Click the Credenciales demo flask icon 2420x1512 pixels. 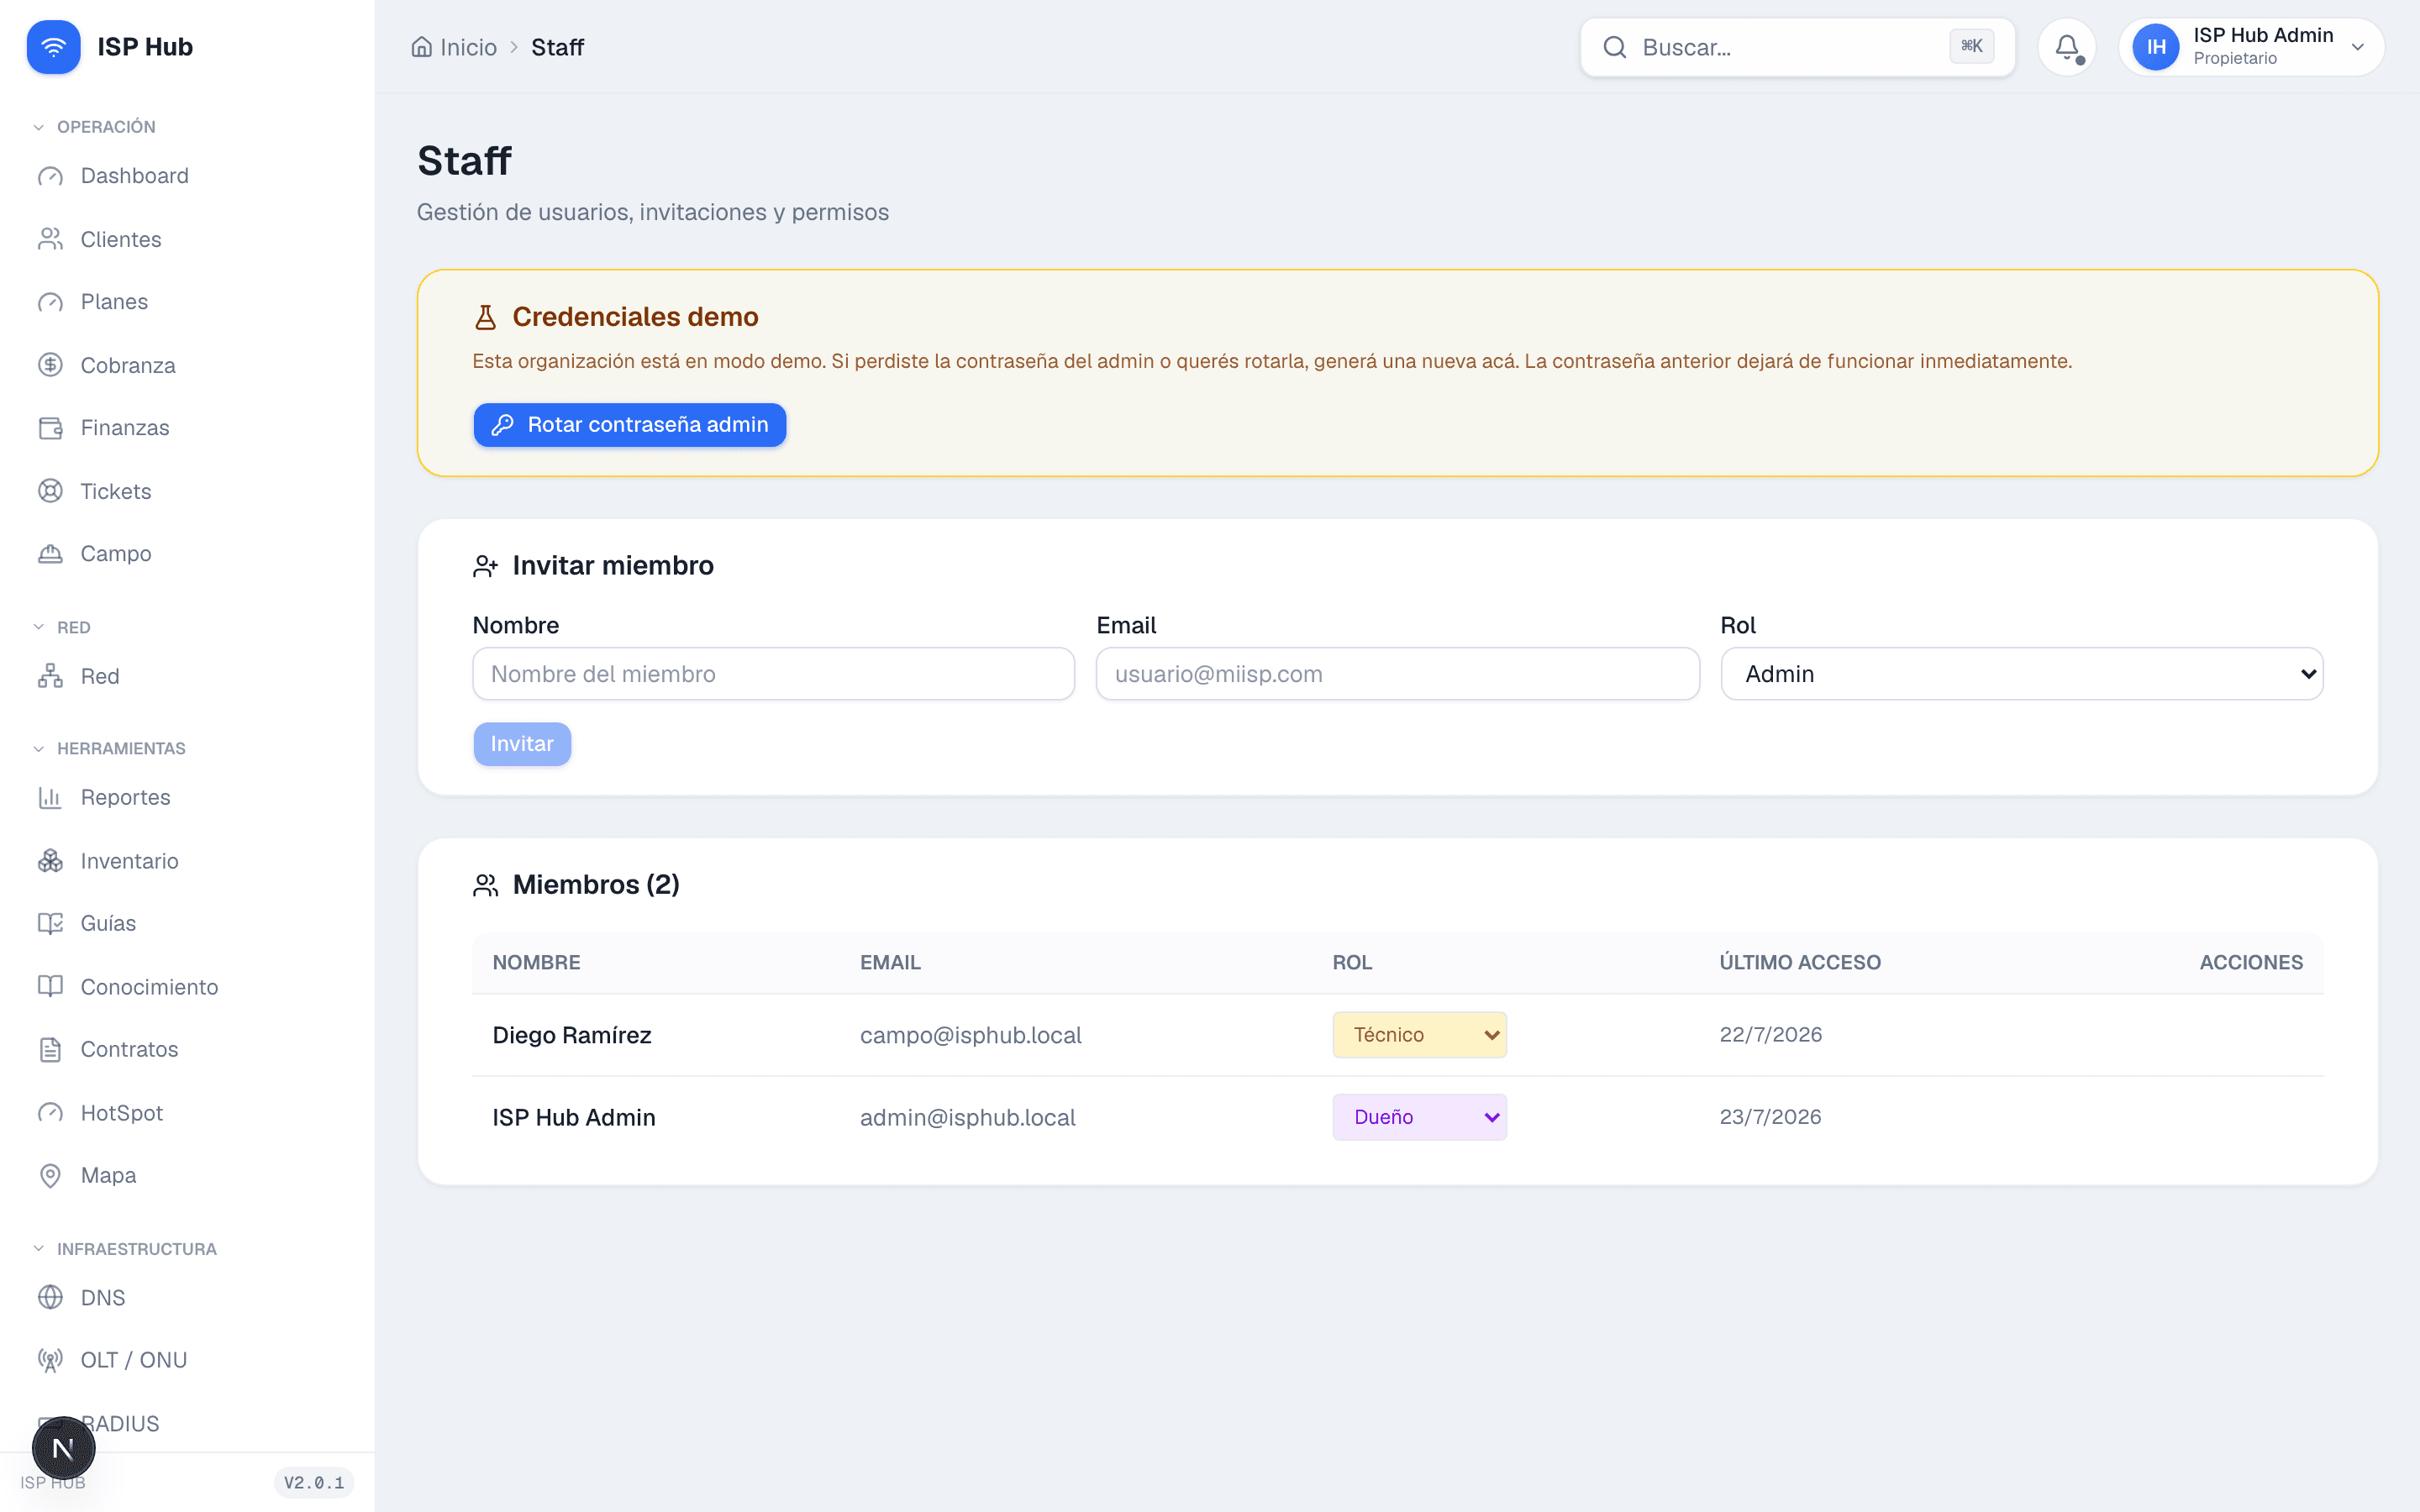(485, 317)
